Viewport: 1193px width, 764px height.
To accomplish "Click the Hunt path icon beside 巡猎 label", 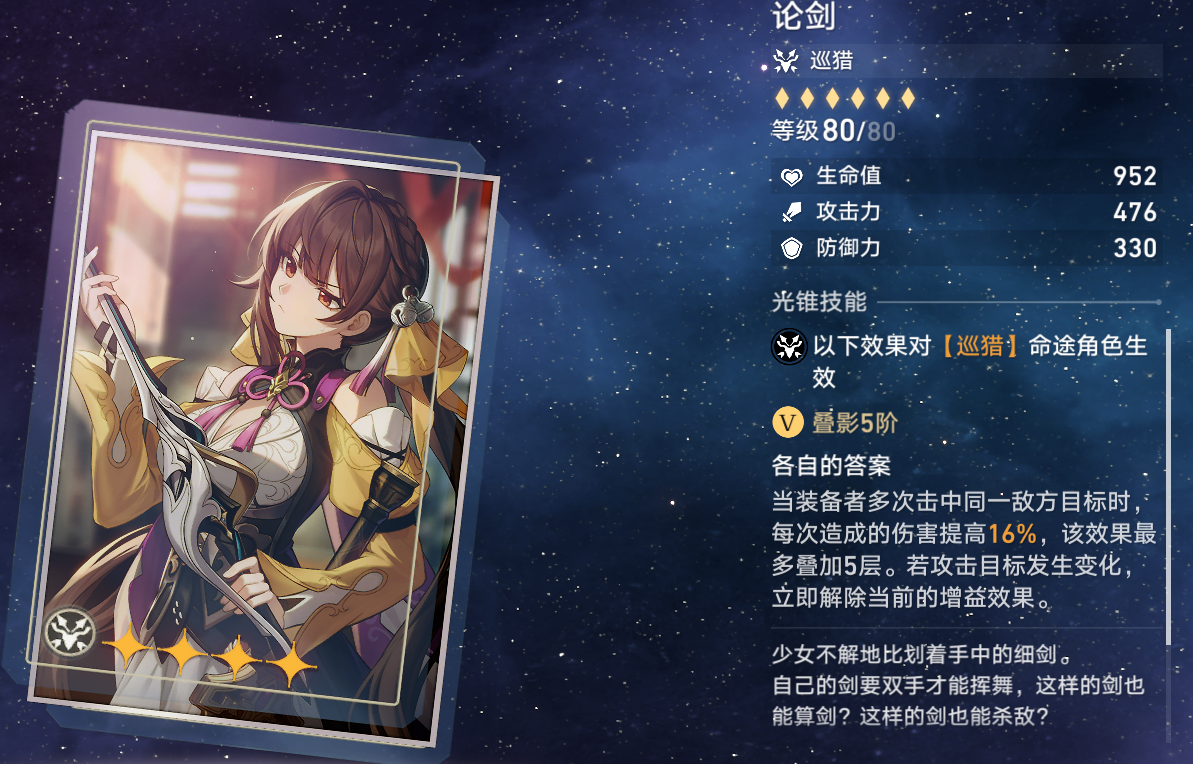I will (786, 60).
